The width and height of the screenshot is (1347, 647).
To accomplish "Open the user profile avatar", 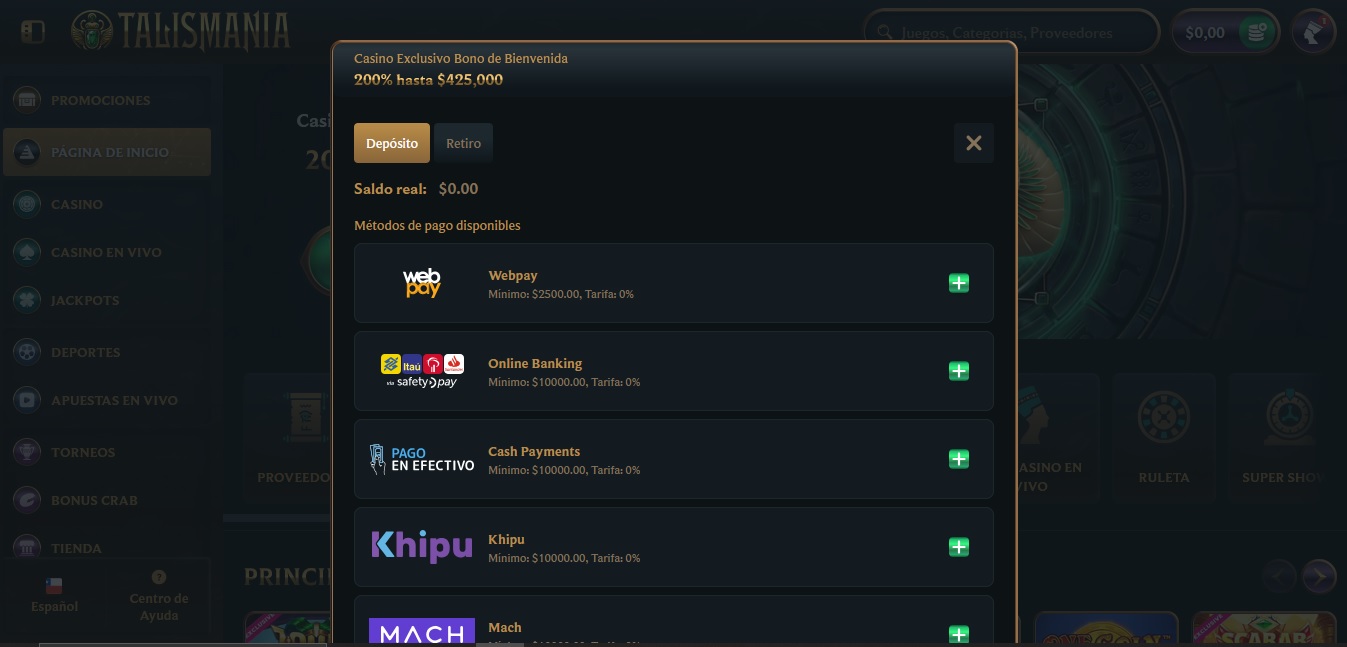I will (1313, 32).
